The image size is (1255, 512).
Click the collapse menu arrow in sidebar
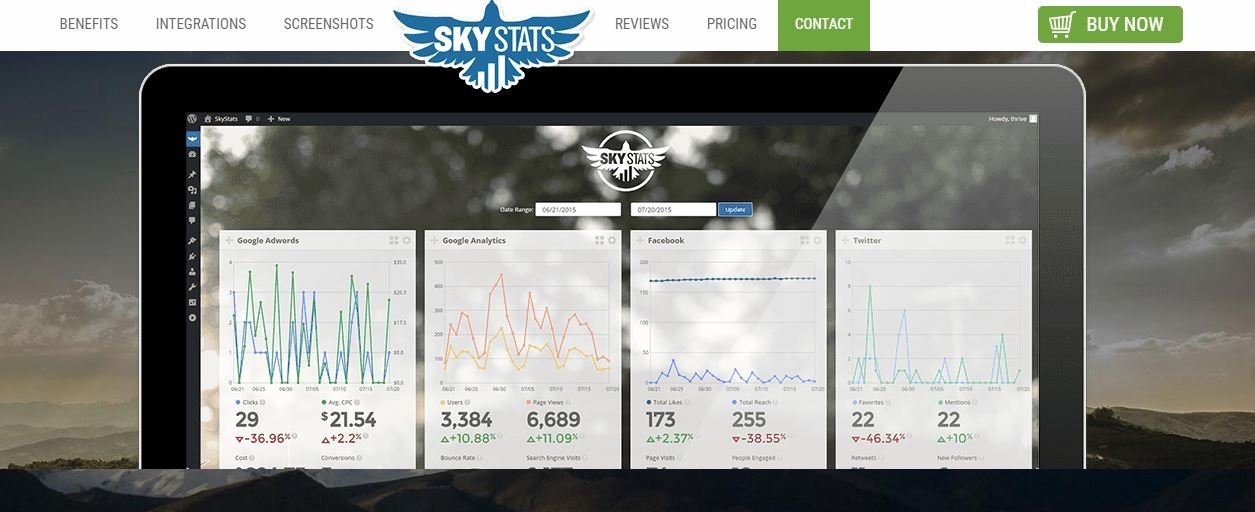pyautogui.click(x=192, y=318)
